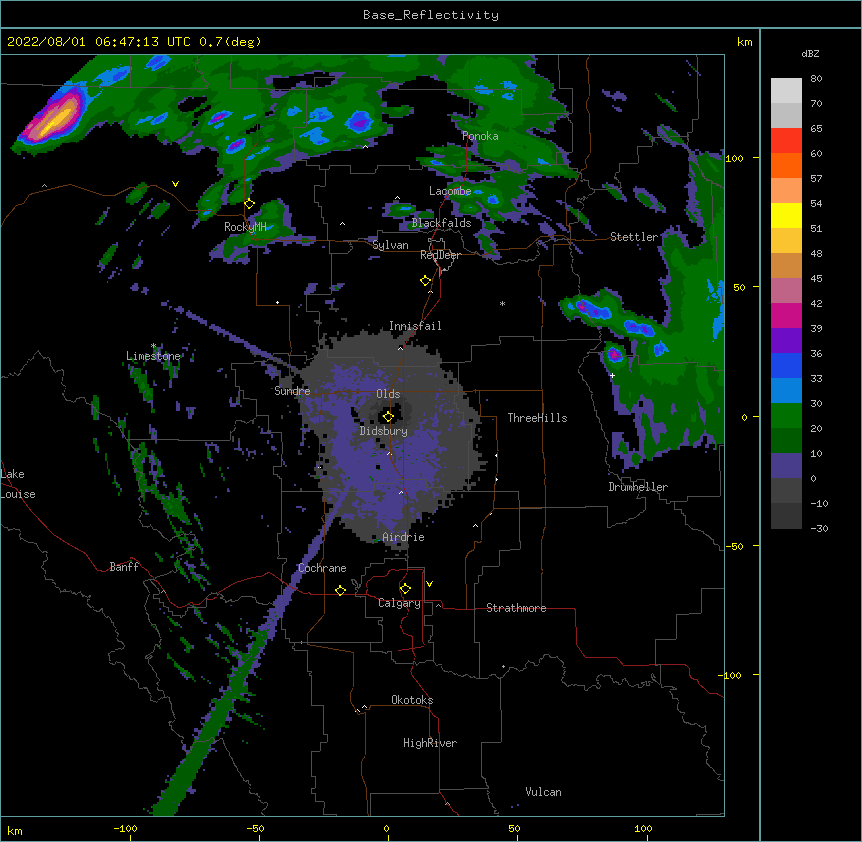Click the Drumheller town label

[x=638, y=487]
